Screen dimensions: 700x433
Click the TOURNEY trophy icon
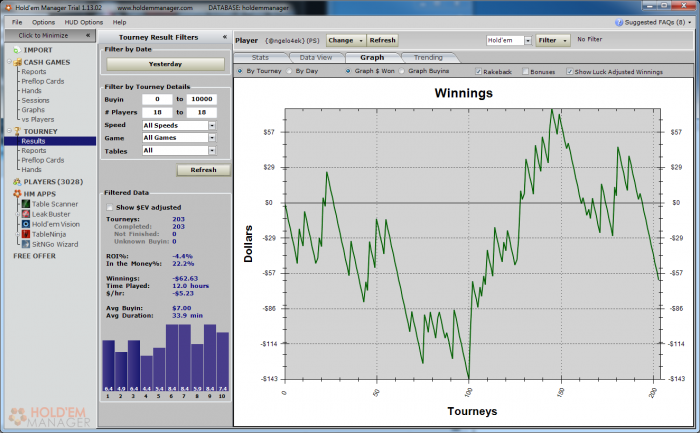coord(17,131)
